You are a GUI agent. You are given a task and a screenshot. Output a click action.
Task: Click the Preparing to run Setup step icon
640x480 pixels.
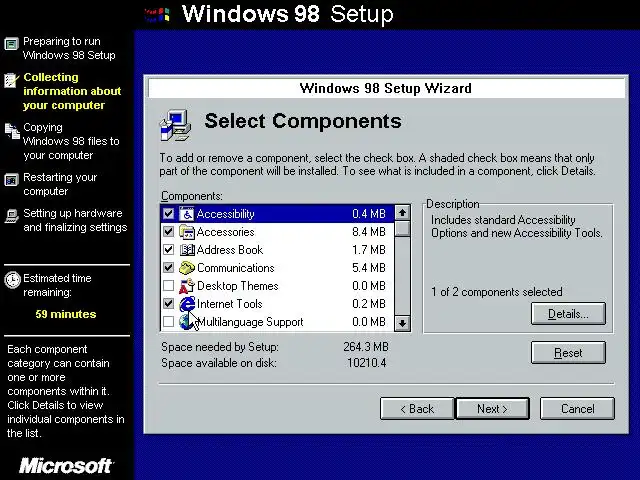11,44
